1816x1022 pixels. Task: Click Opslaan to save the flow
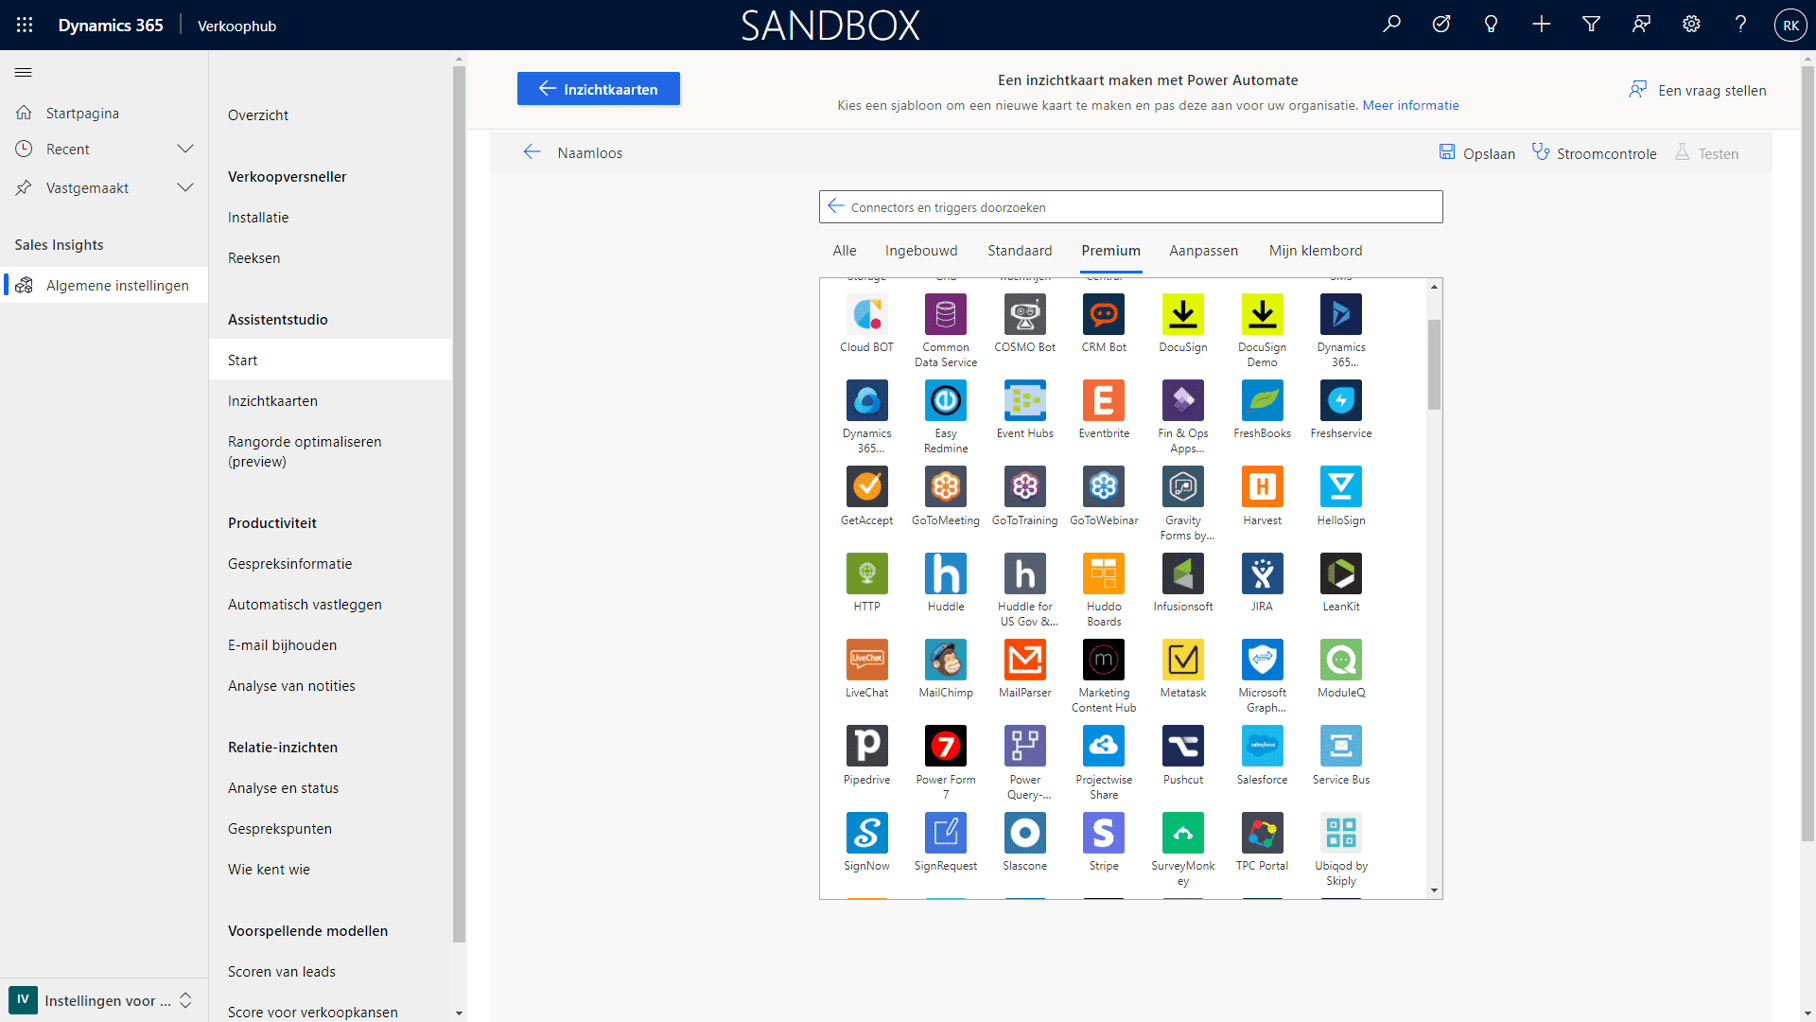tap(1476, 153)
